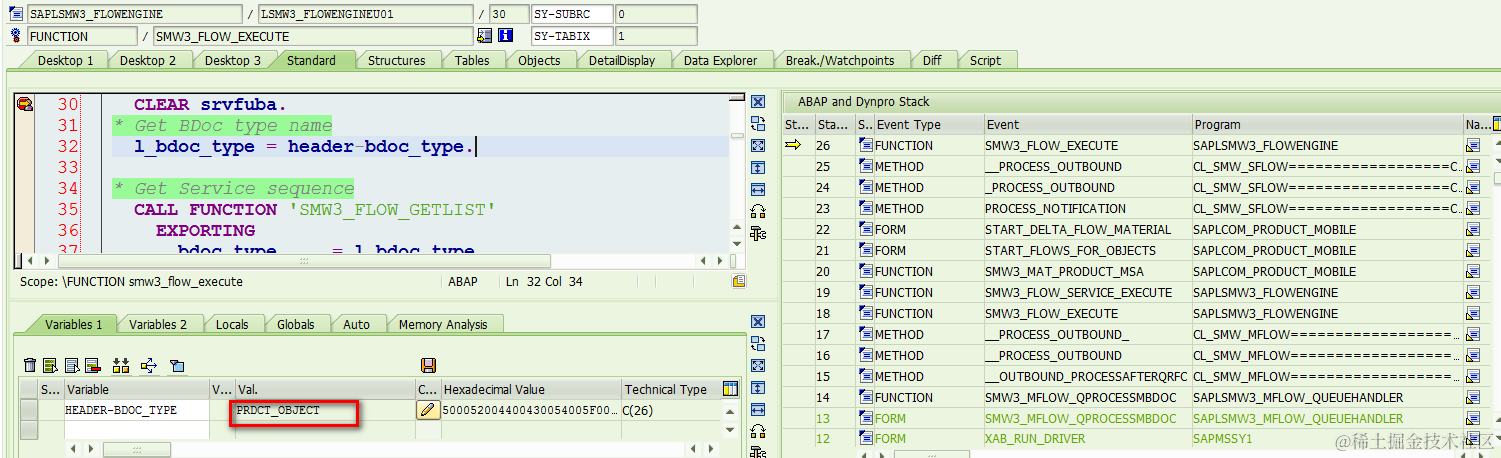Click the SY-SUBRC value field
The image size is (1501, 458).
[x=656, y=14]
